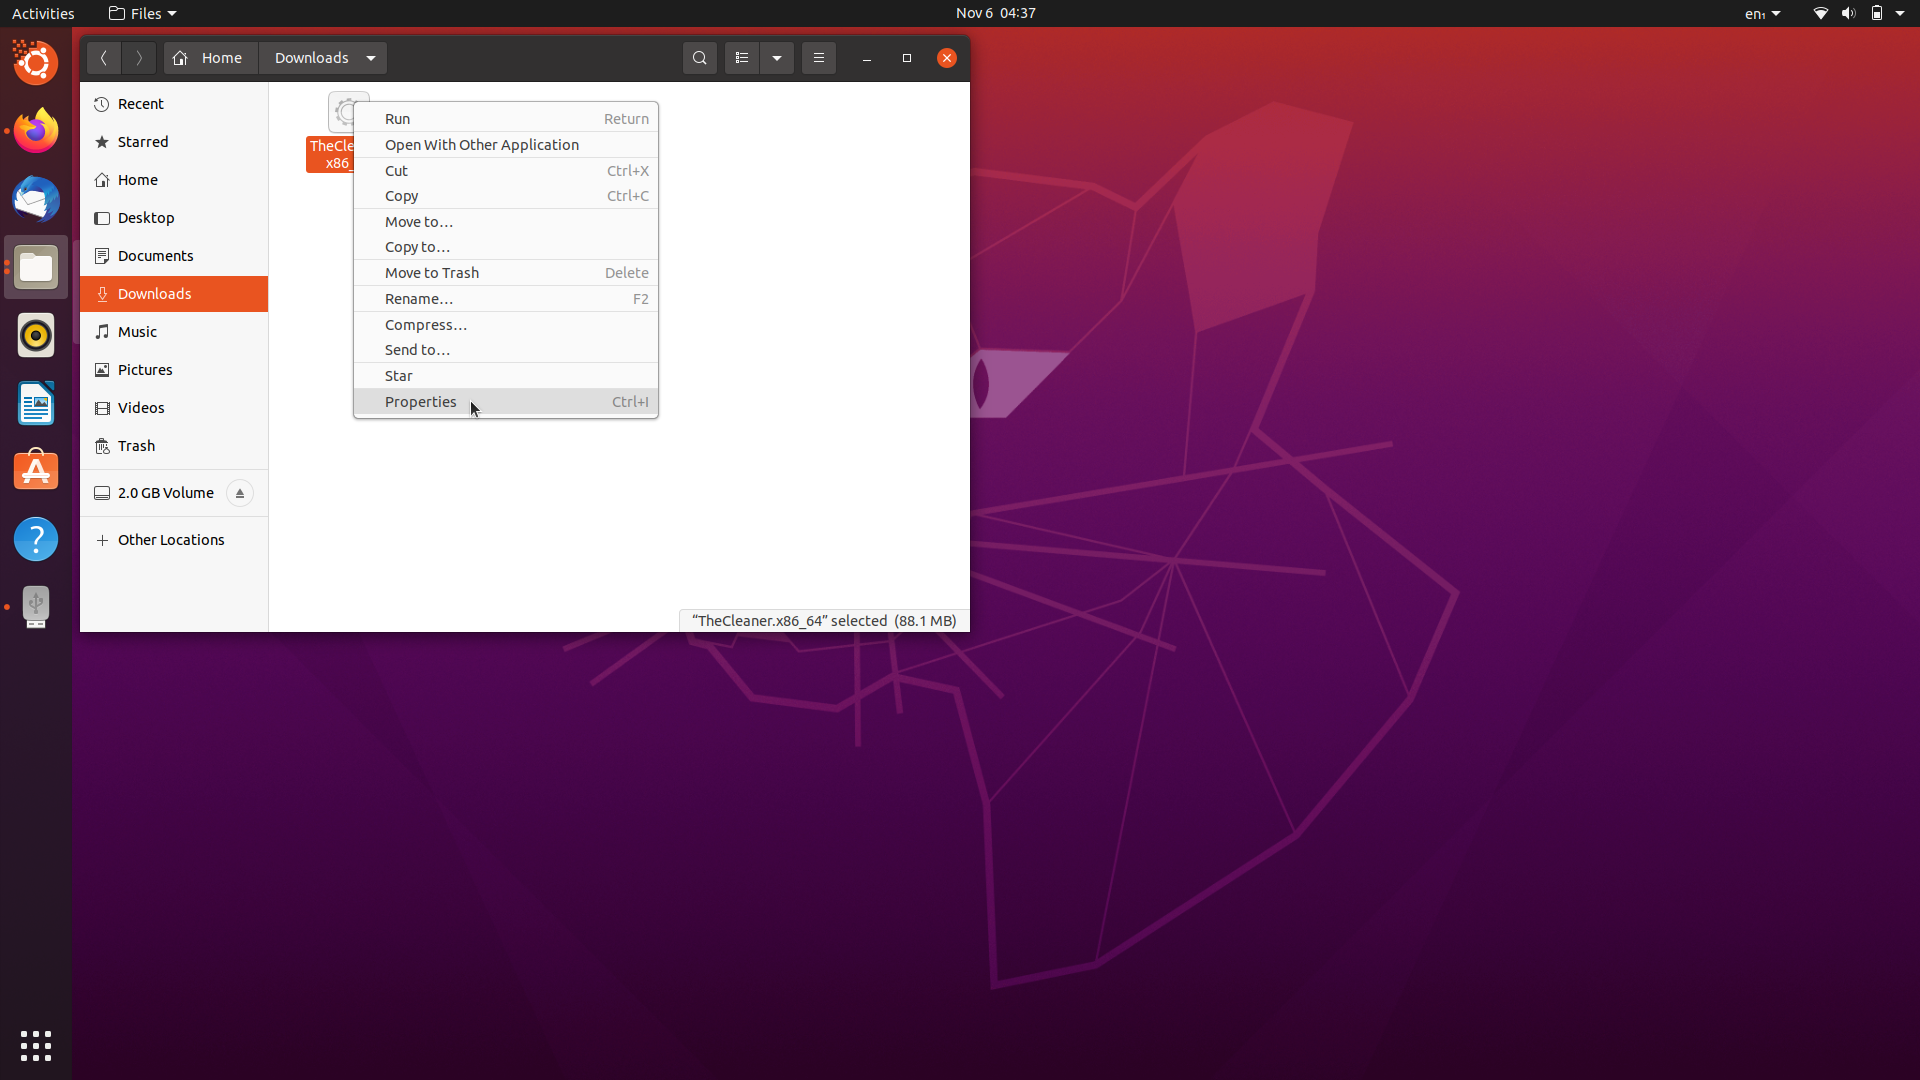Choose Rename… in context menu
This screenshot has width=1920, height=1080.
[x=506, y=299]
